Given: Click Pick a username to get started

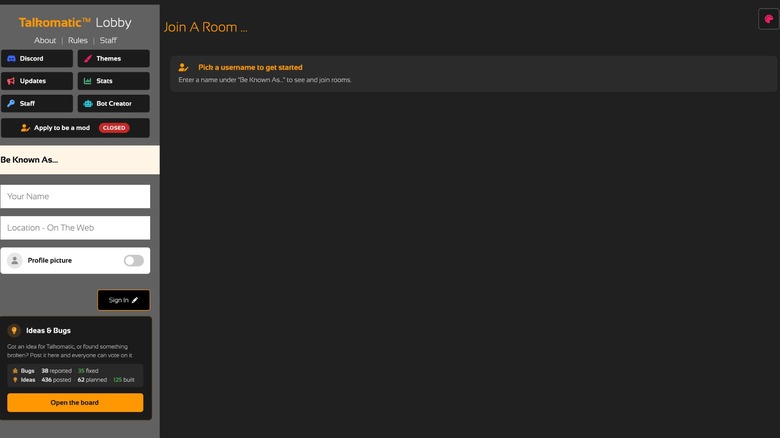Looking at the screenshot, I should point(250,67).
